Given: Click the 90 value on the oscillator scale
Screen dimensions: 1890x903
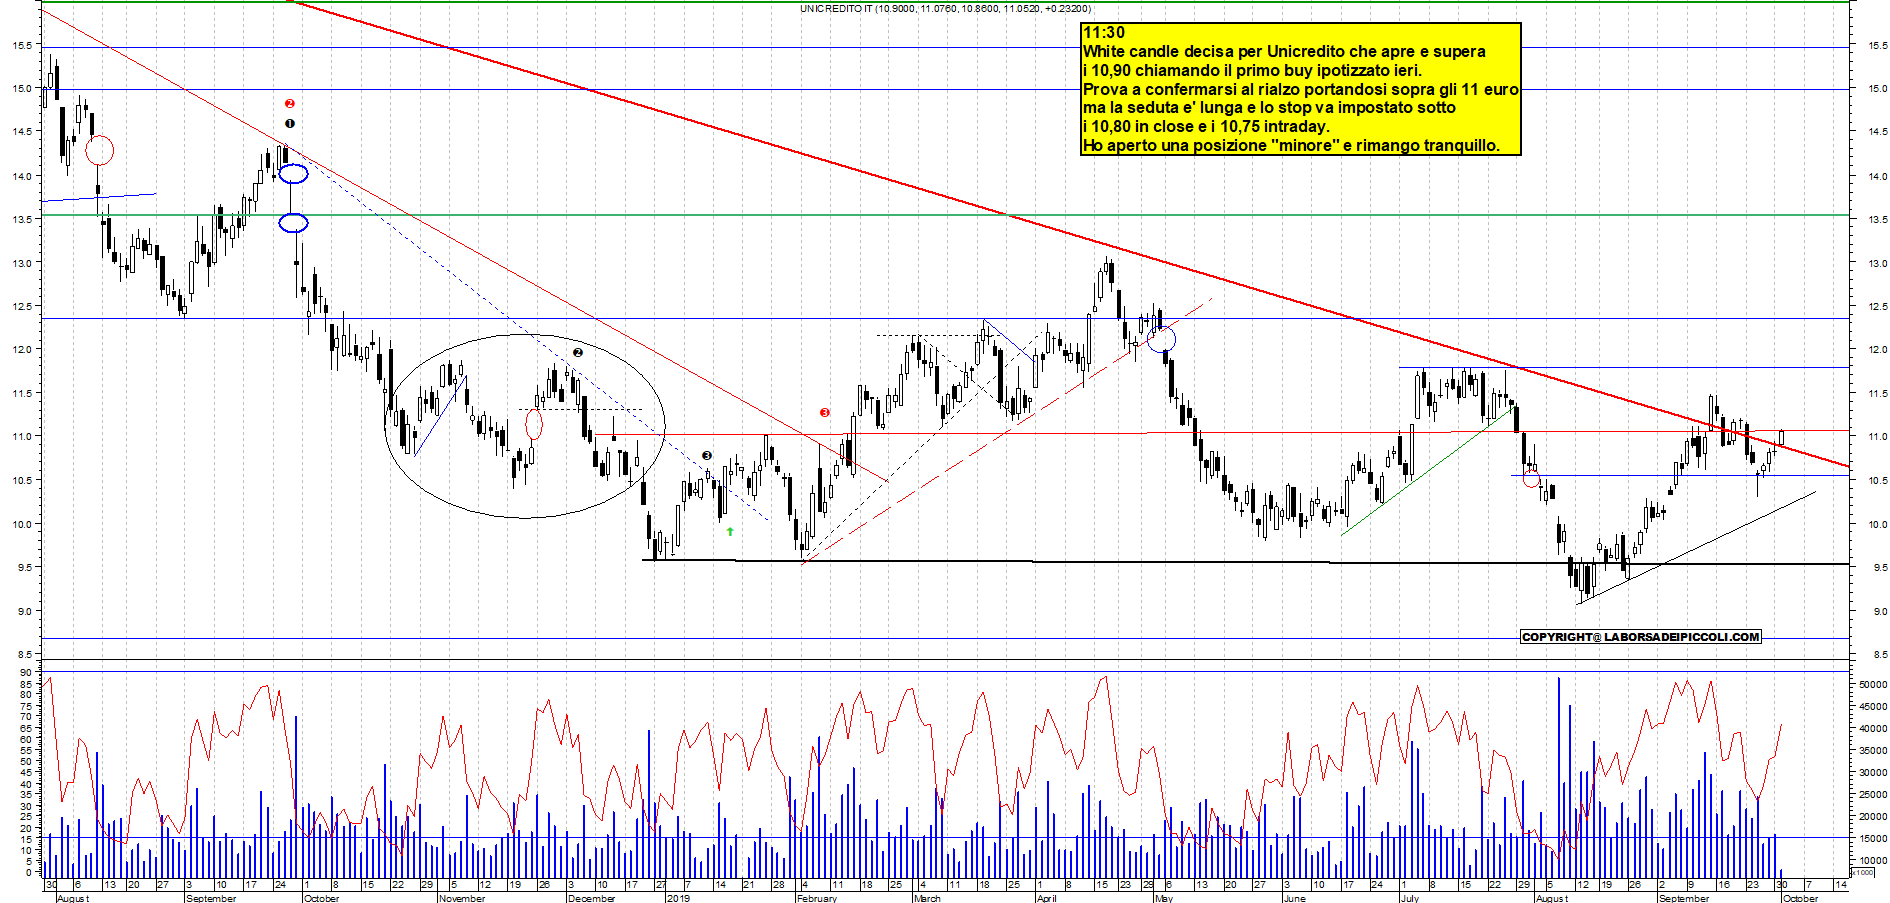Looking at the screenshot, I should [x=26, y=673].
